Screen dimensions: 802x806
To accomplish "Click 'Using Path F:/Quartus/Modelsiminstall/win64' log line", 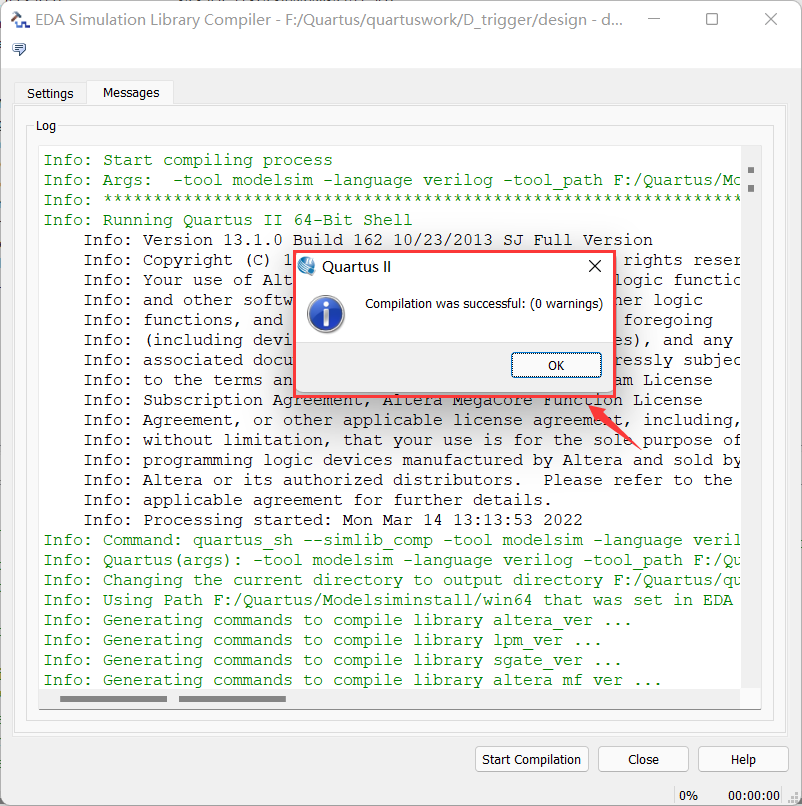I will pyautogui.click(x=388, y=600).
